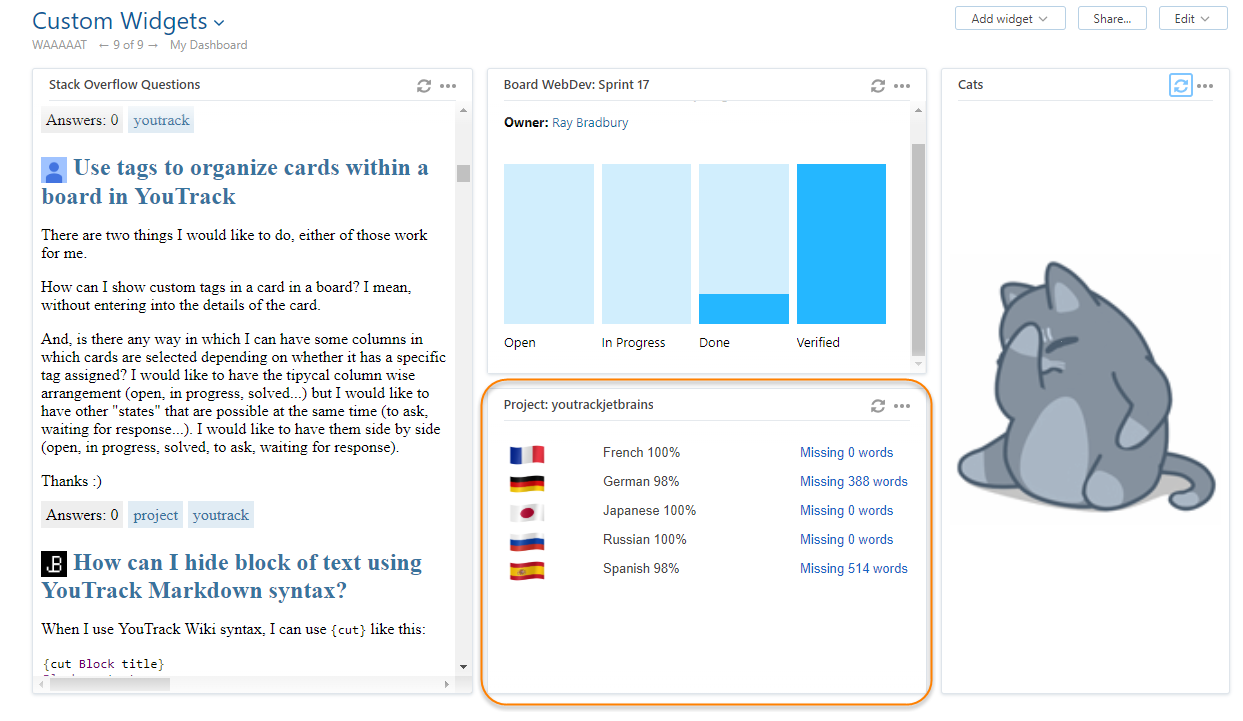The height and width of the screenshot is (721, 1243).
Task: Click the 'Cats' widget title
Action: 970,85
